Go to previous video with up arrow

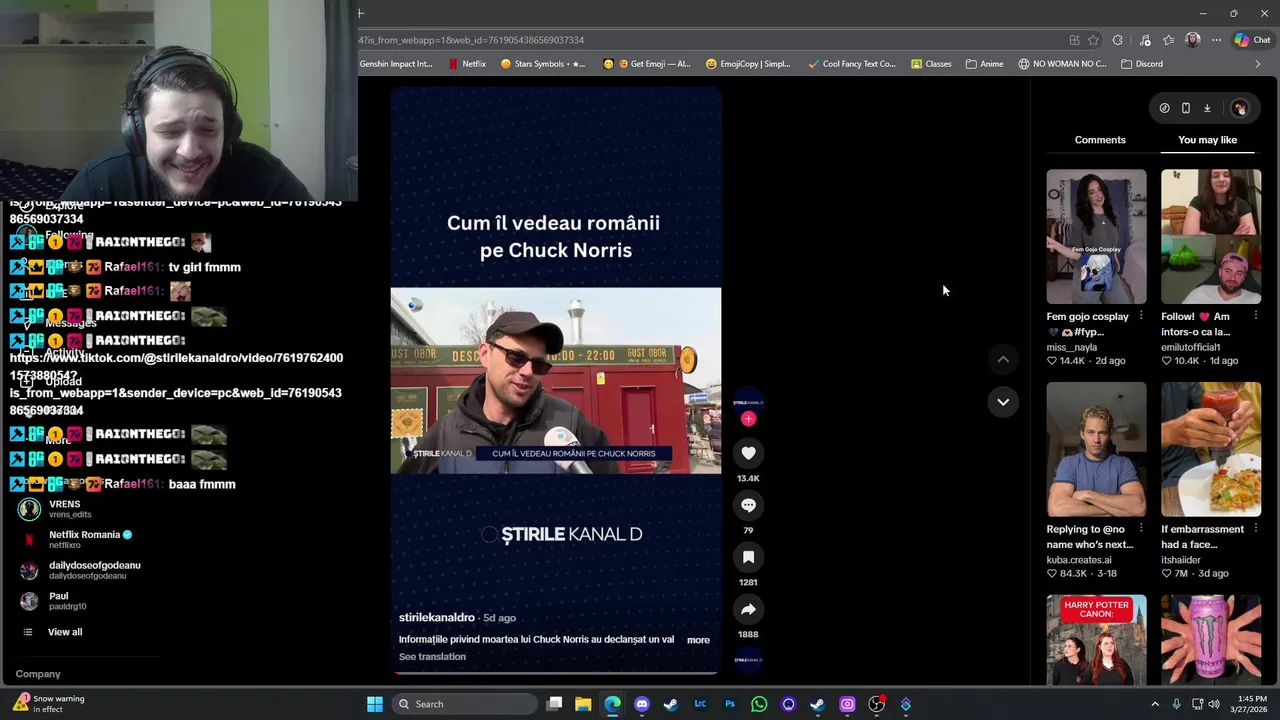(1003, 359)
